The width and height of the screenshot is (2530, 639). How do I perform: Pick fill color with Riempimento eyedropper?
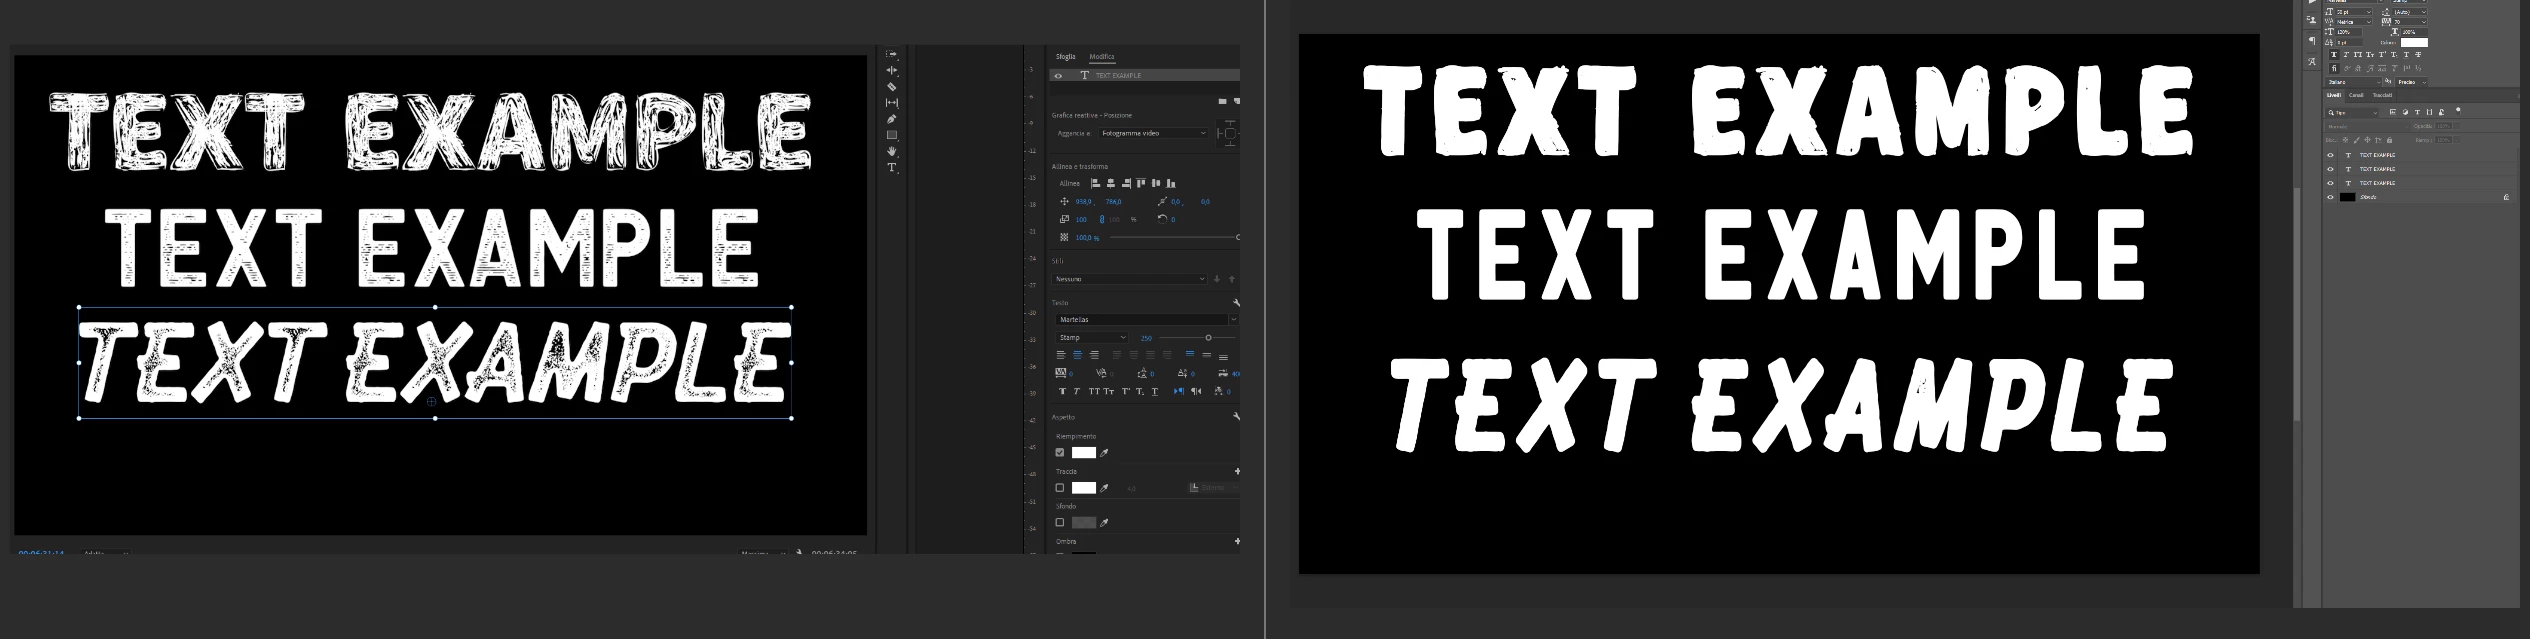coord(1104,453)
